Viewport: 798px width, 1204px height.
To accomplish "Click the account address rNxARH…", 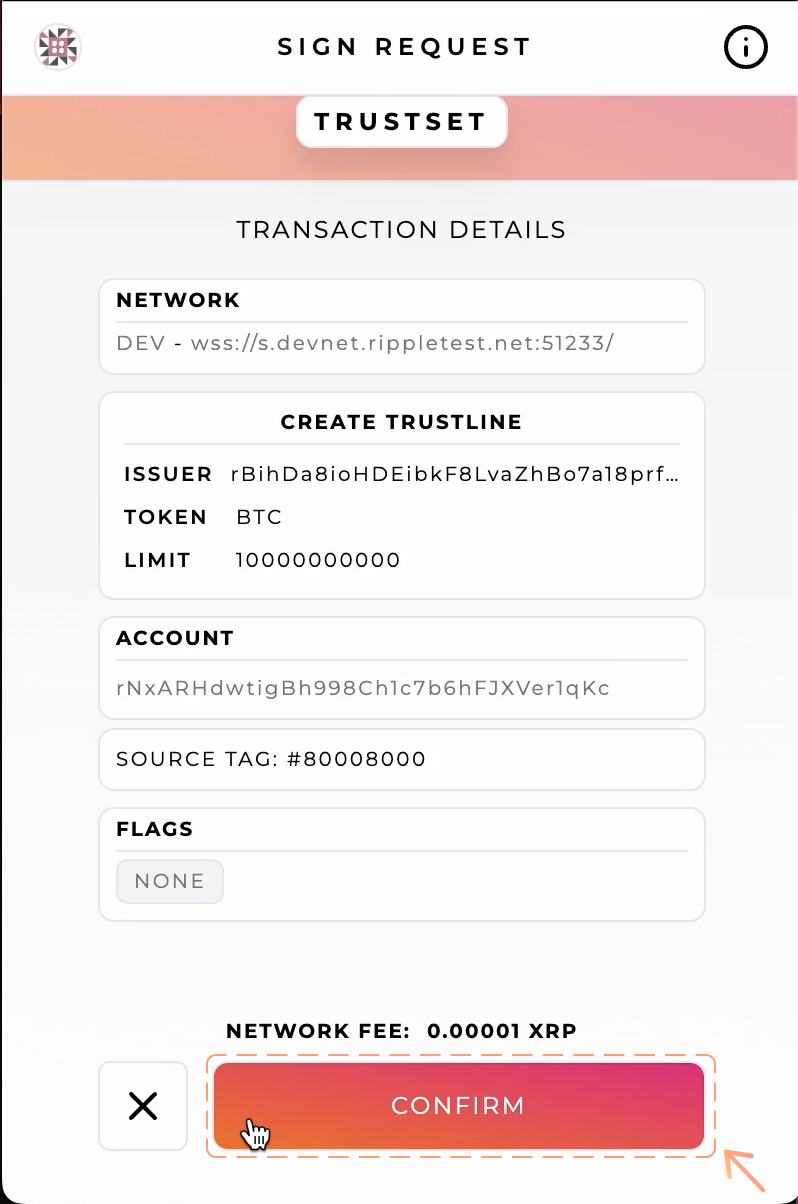I will [x=363, y=688].
